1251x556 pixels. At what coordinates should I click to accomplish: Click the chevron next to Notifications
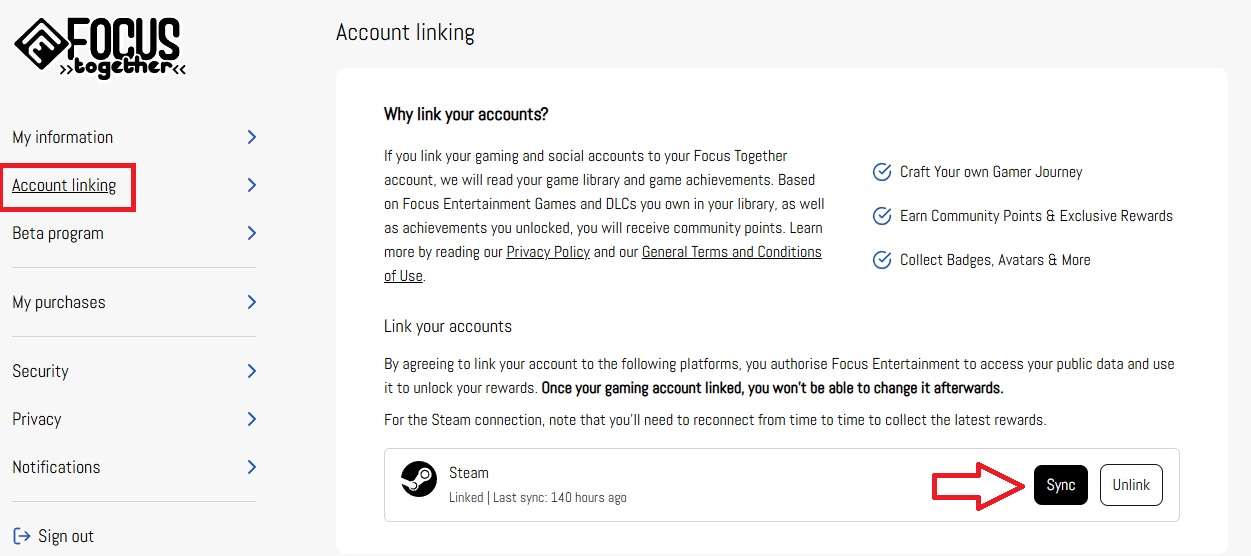pyautogui.click(x=252, y=467)
